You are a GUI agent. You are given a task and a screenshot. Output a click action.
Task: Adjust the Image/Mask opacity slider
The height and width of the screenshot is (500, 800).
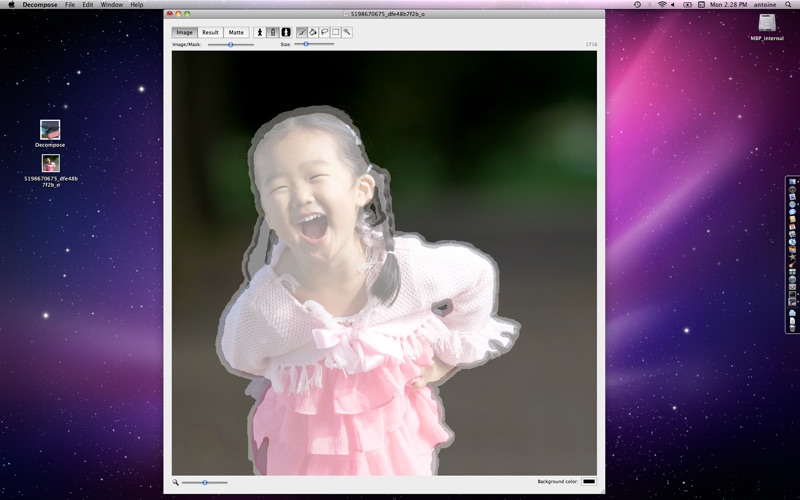[x=231, y=44]
